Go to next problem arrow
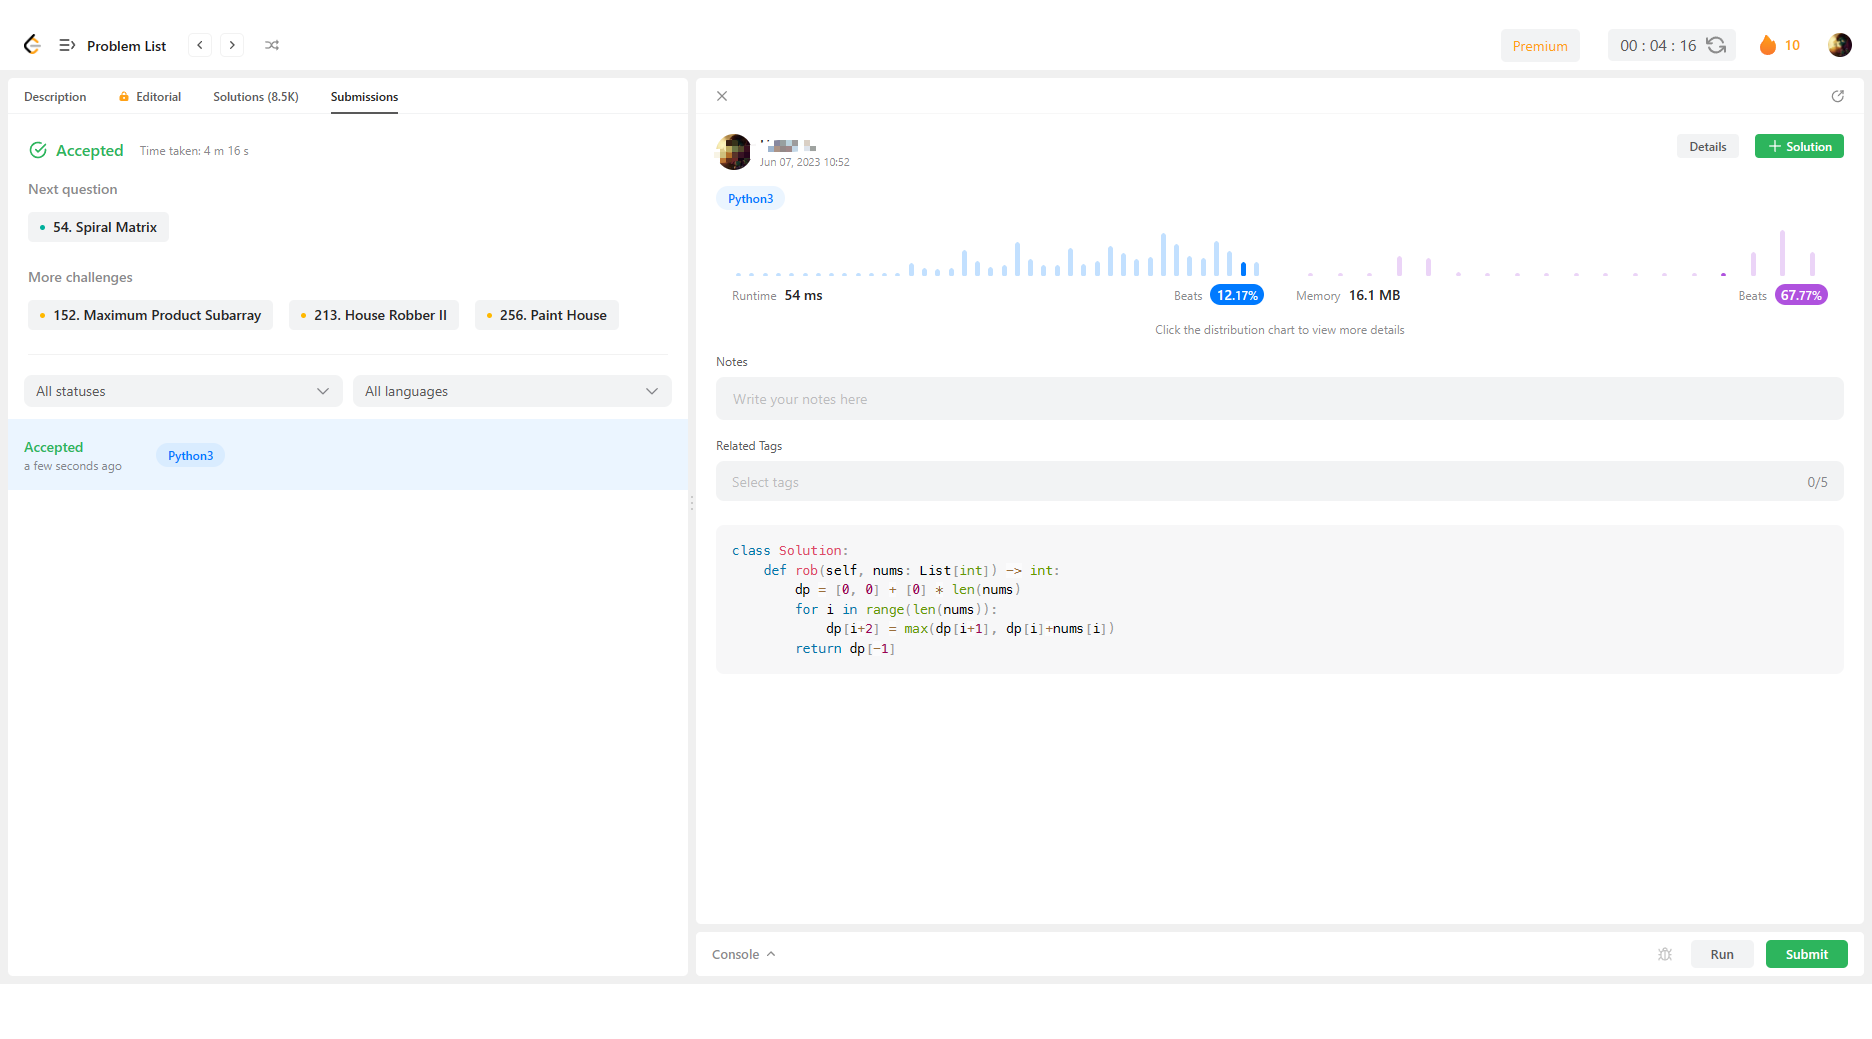1872x1039 pixels. coord(232,45)
